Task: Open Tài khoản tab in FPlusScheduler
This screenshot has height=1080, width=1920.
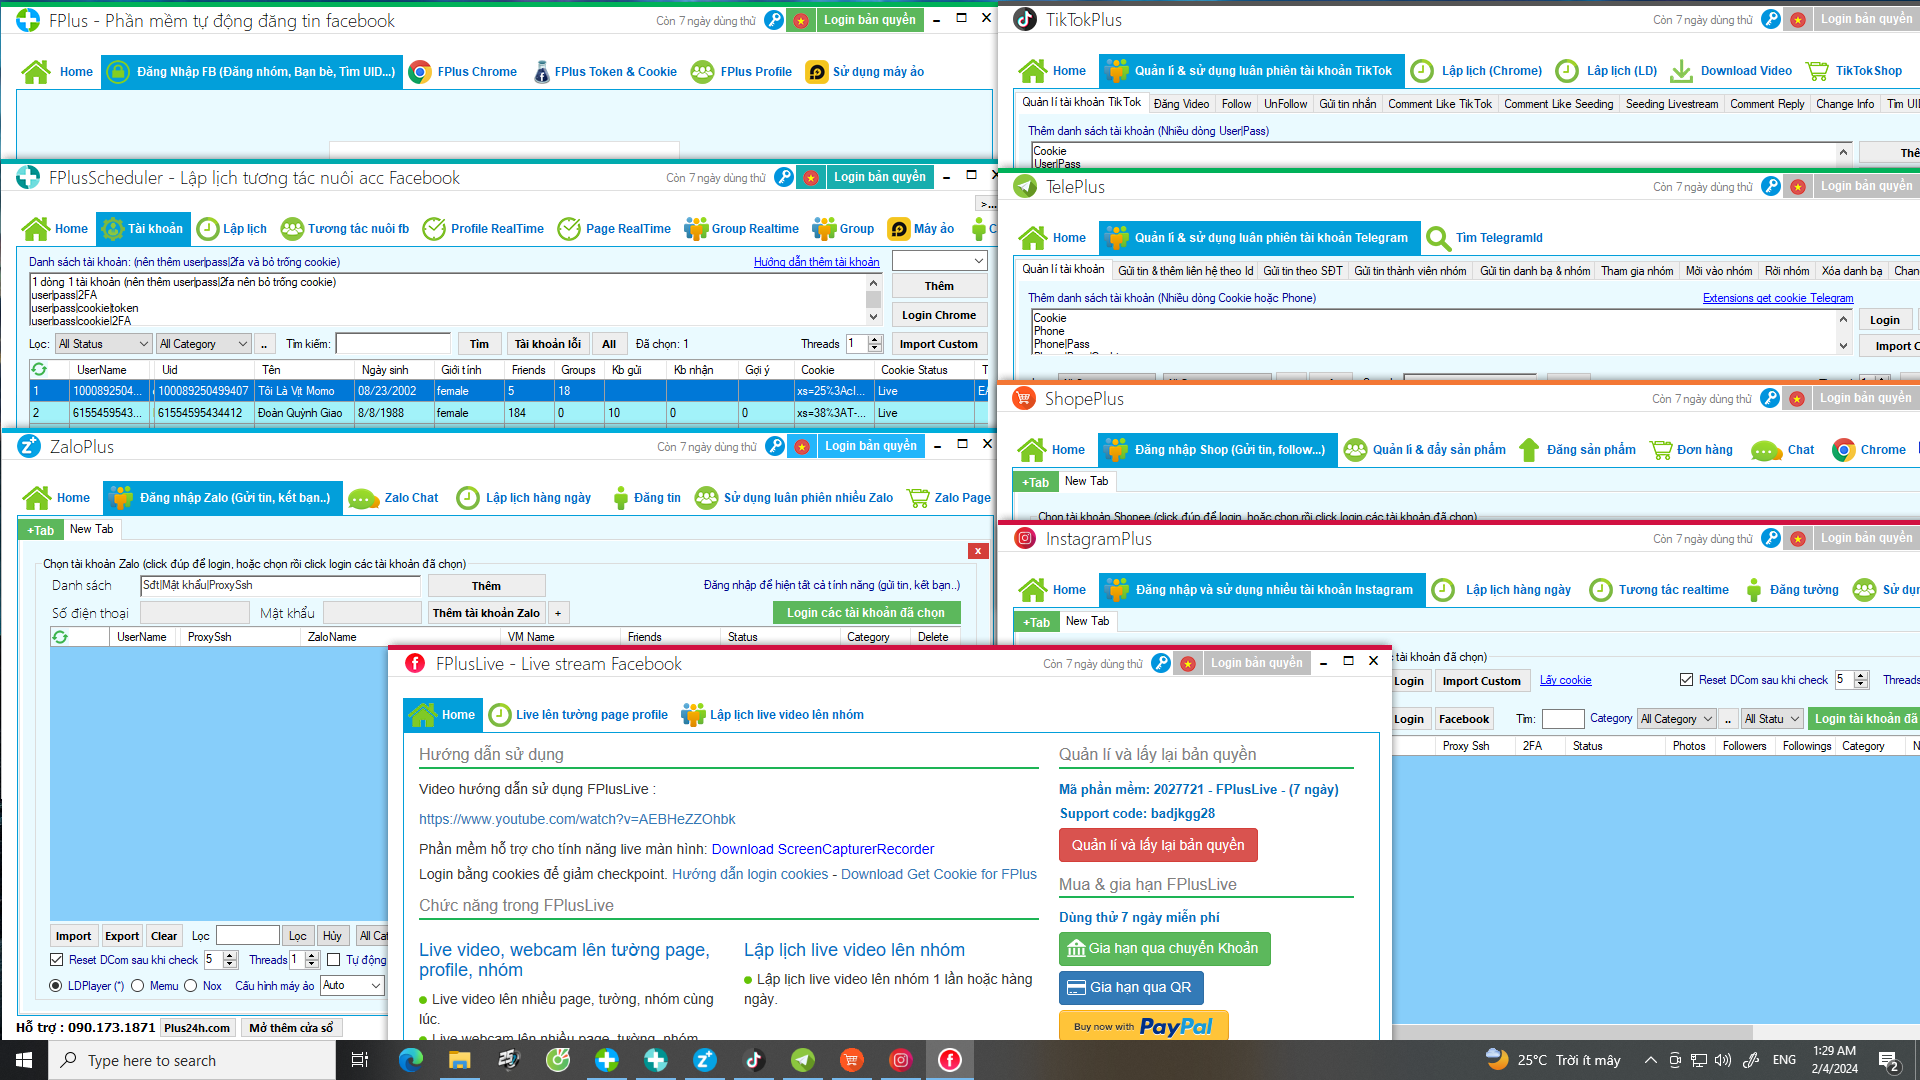Action: pyautogui.click(x=142, y=229)
